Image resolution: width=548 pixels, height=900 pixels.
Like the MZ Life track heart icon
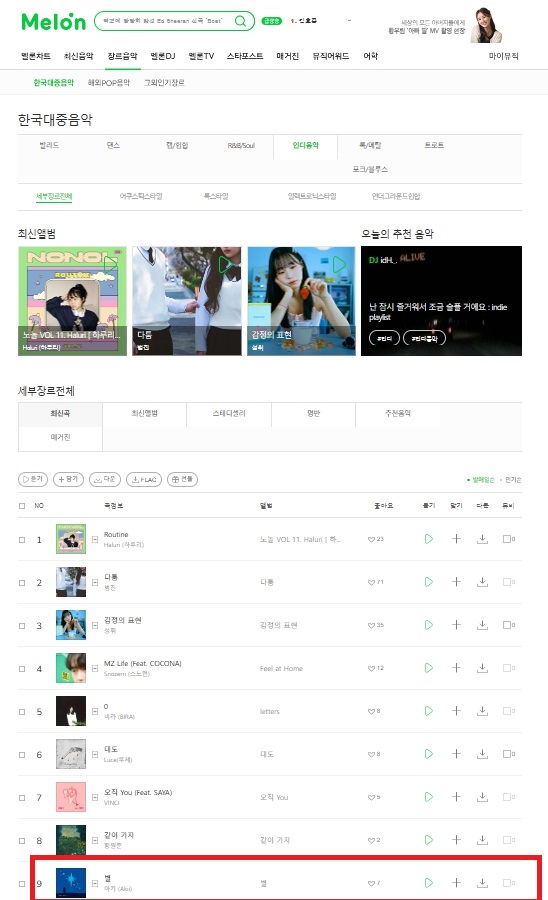[371, 668]
